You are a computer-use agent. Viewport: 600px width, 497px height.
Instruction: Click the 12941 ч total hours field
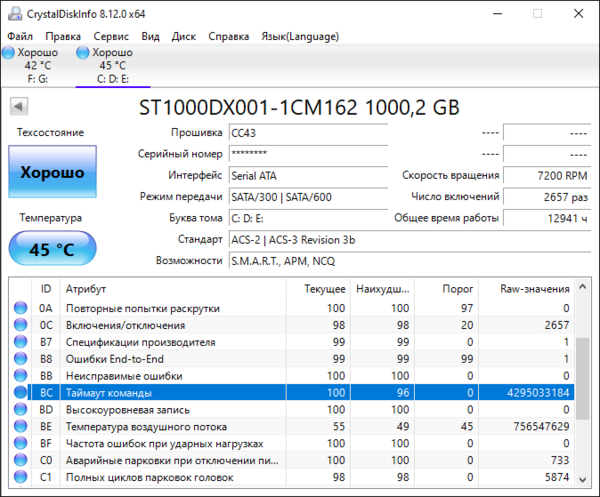[x=547, y=218]
